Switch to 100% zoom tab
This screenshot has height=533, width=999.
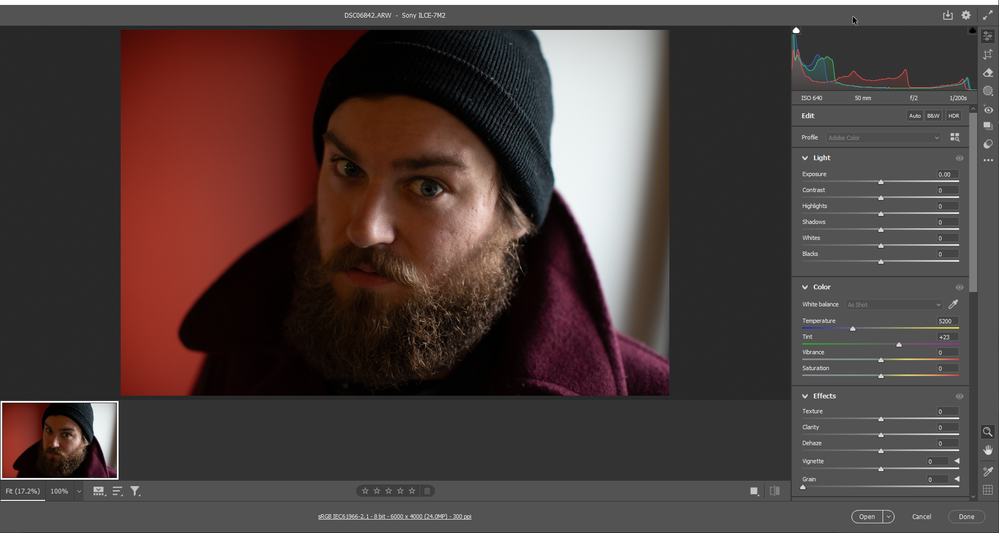59,492
